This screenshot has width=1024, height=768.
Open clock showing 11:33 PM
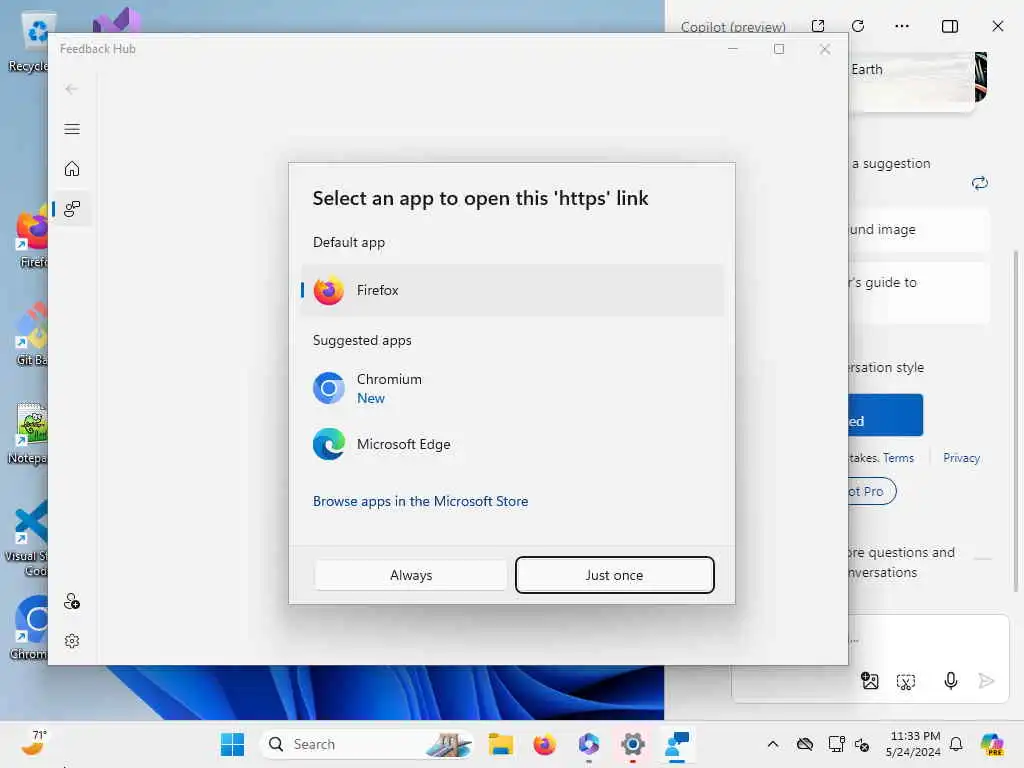coord(914,744)
